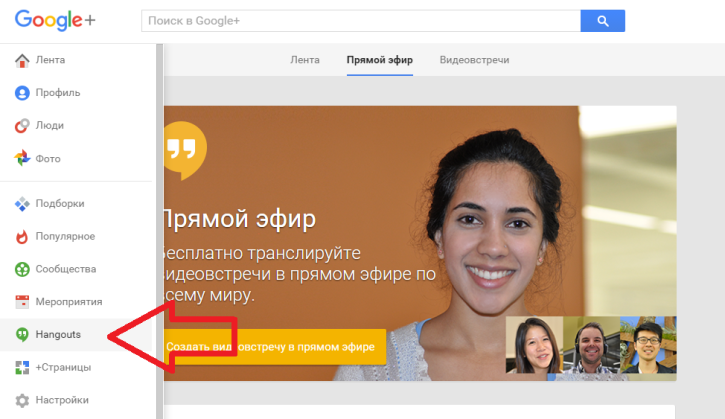Click the man with headset thumbnail
Viewport: 725px width, 419px height.
591,345
